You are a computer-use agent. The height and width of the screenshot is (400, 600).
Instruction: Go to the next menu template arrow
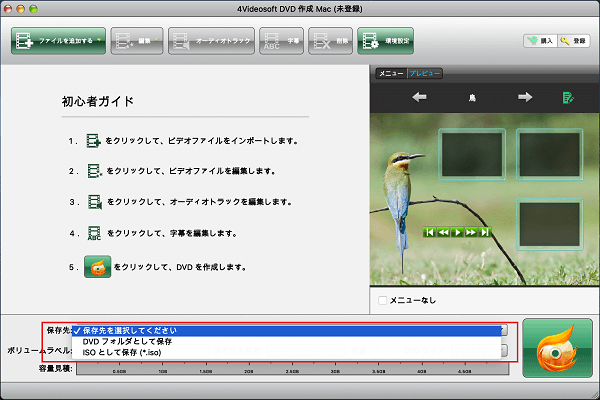click(x=524, y=98)
